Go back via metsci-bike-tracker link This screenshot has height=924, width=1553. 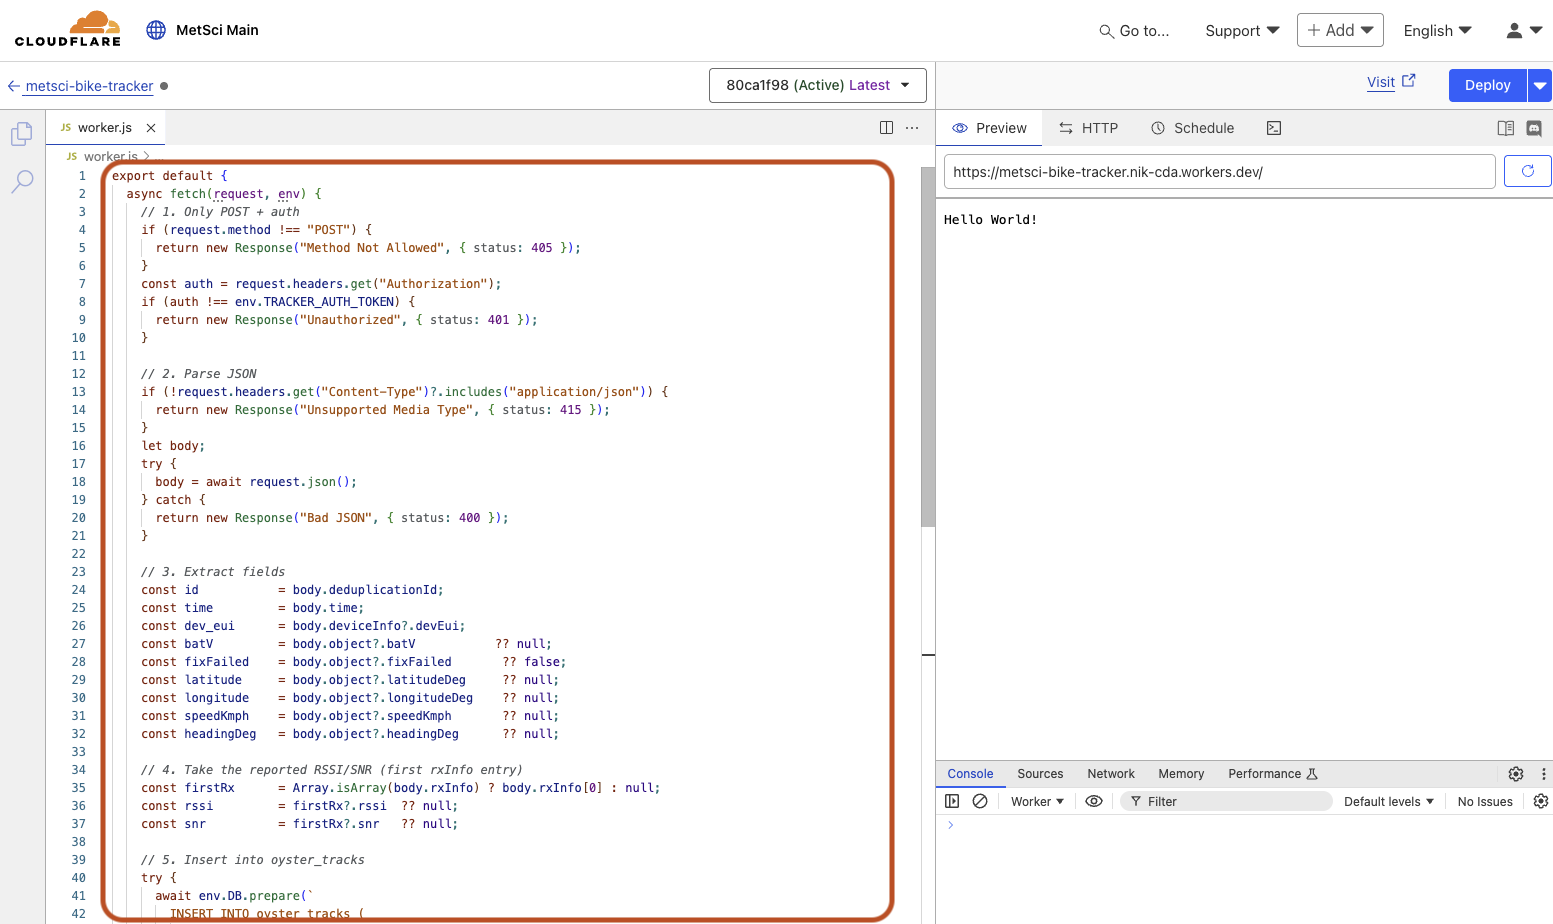[x=81, y=86]
